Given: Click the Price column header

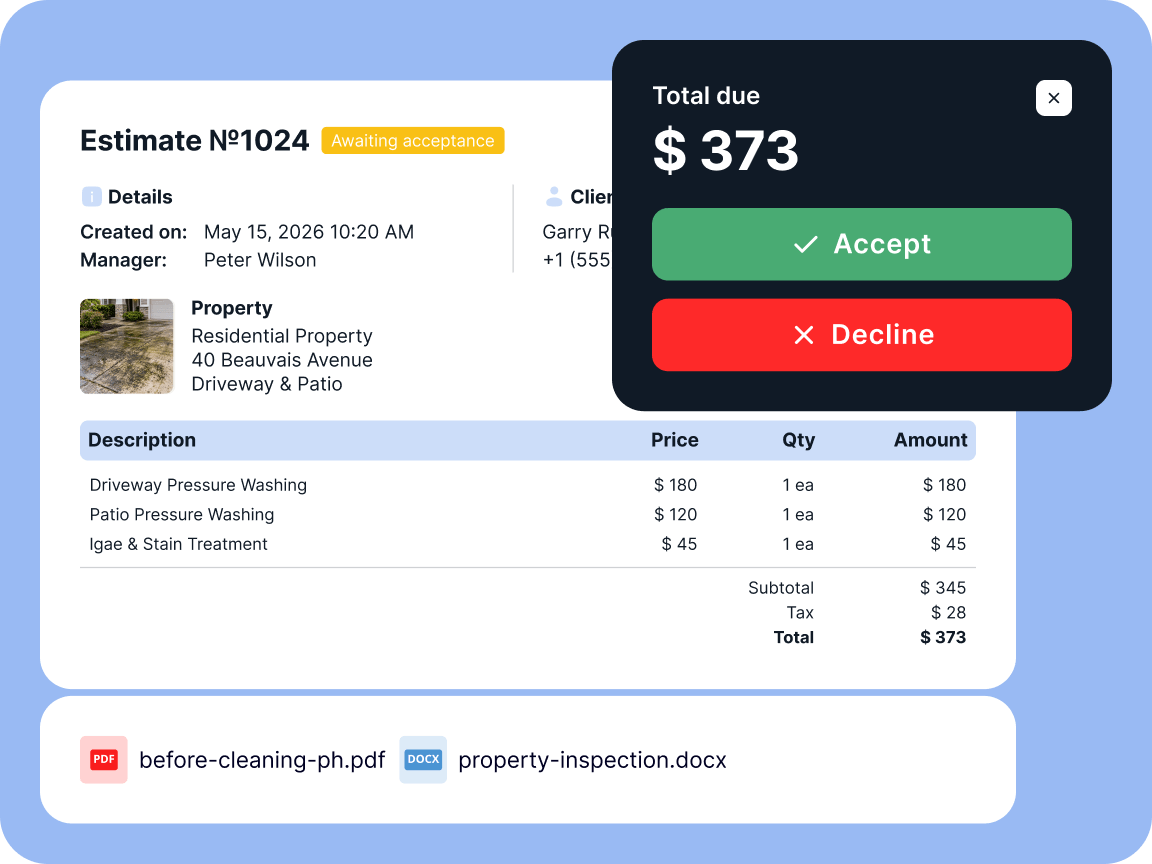Looking at the screenshot, I should coord(674,440).
